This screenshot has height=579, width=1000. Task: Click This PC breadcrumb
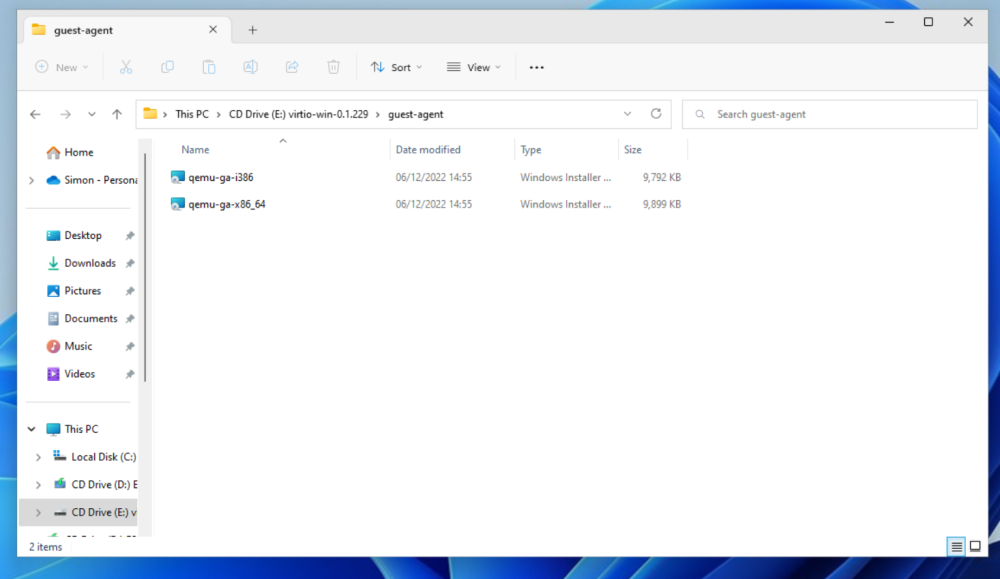[x=192, y=114]
